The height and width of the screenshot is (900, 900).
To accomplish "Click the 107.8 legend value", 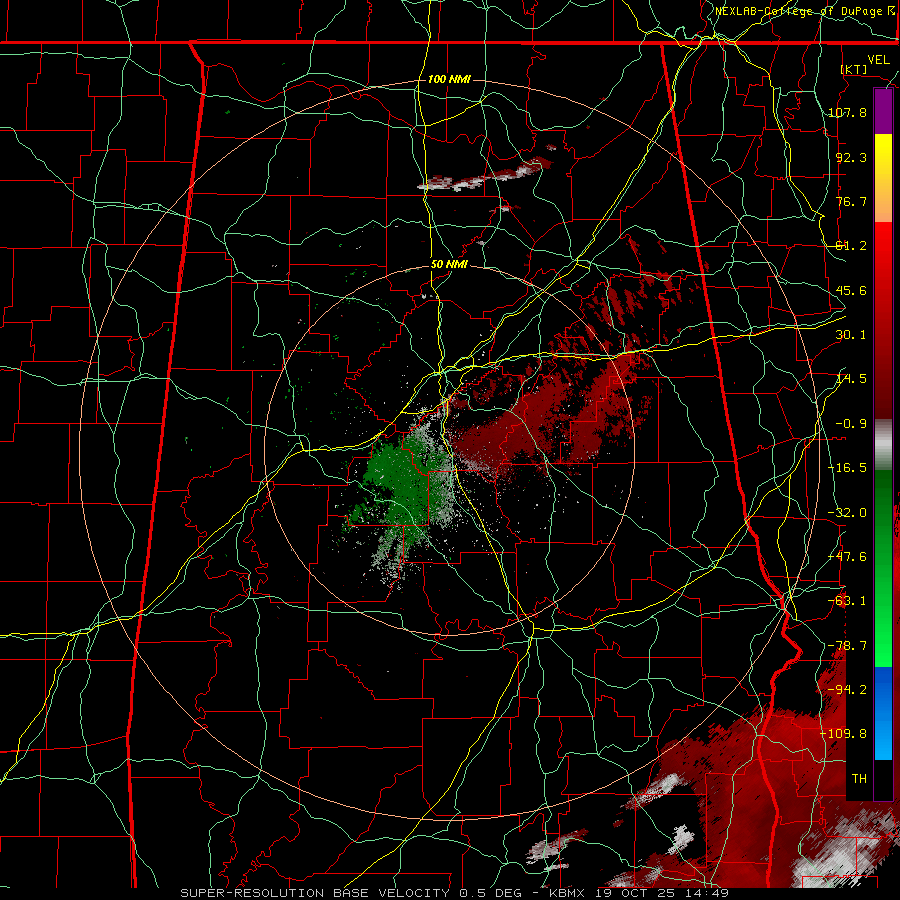I will point(847,112).
